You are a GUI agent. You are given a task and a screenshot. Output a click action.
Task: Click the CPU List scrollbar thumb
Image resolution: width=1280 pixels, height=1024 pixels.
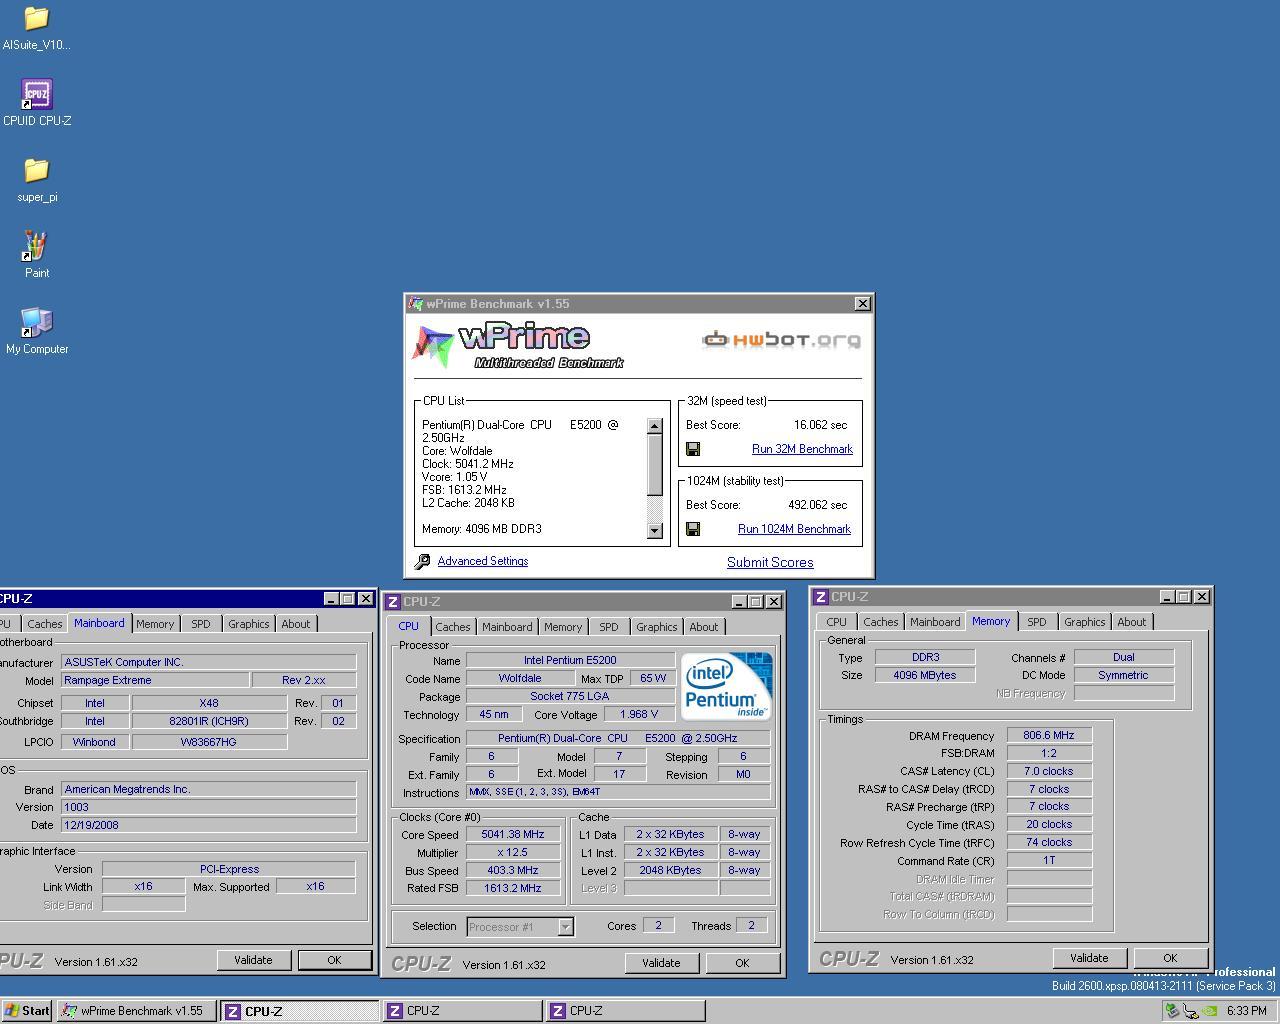tap(655, 465)
